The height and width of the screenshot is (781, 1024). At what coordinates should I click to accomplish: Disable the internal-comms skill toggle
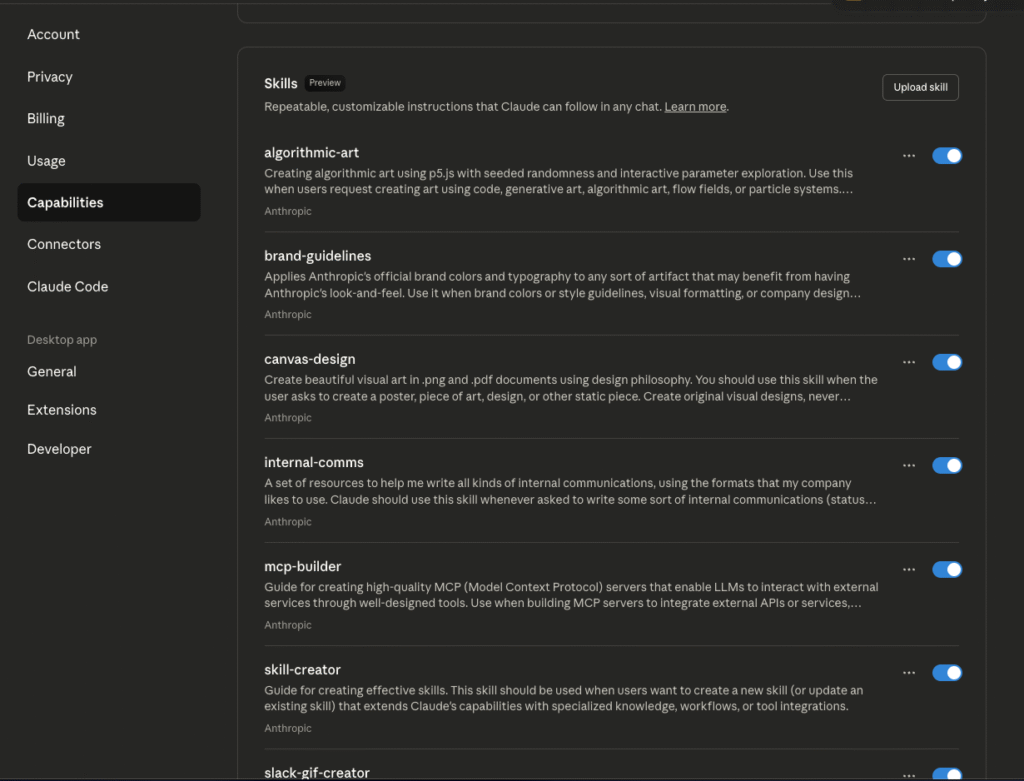click(946, 465)
